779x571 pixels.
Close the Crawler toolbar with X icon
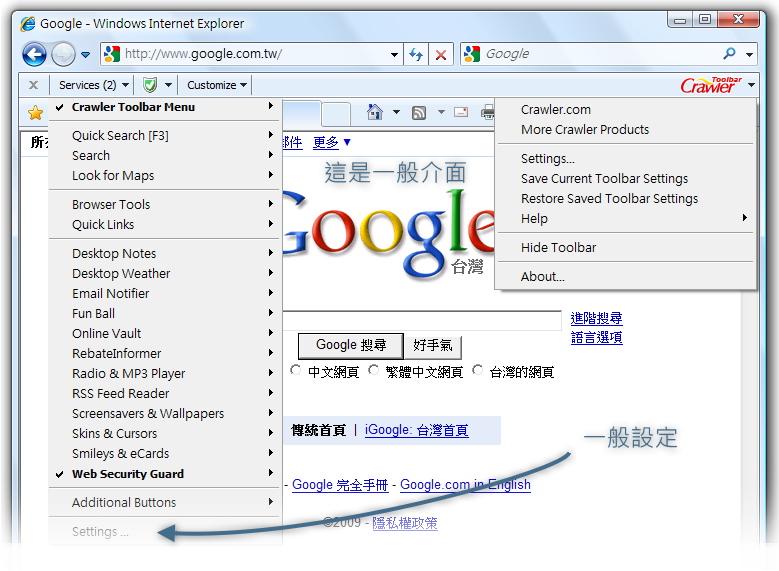tap(33, 85)
